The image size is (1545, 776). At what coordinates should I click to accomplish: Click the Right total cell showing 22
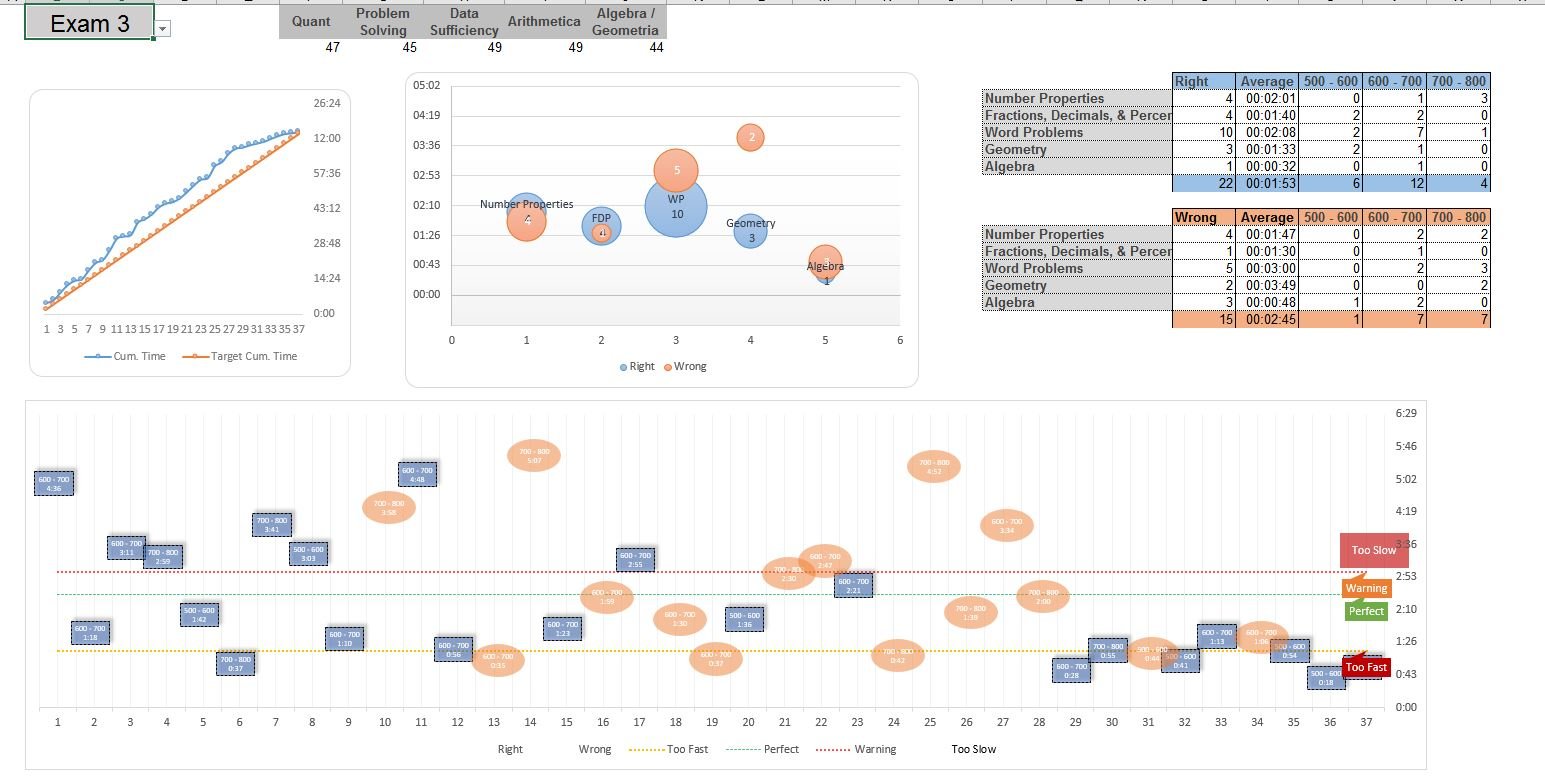(x=1203, y=183)
